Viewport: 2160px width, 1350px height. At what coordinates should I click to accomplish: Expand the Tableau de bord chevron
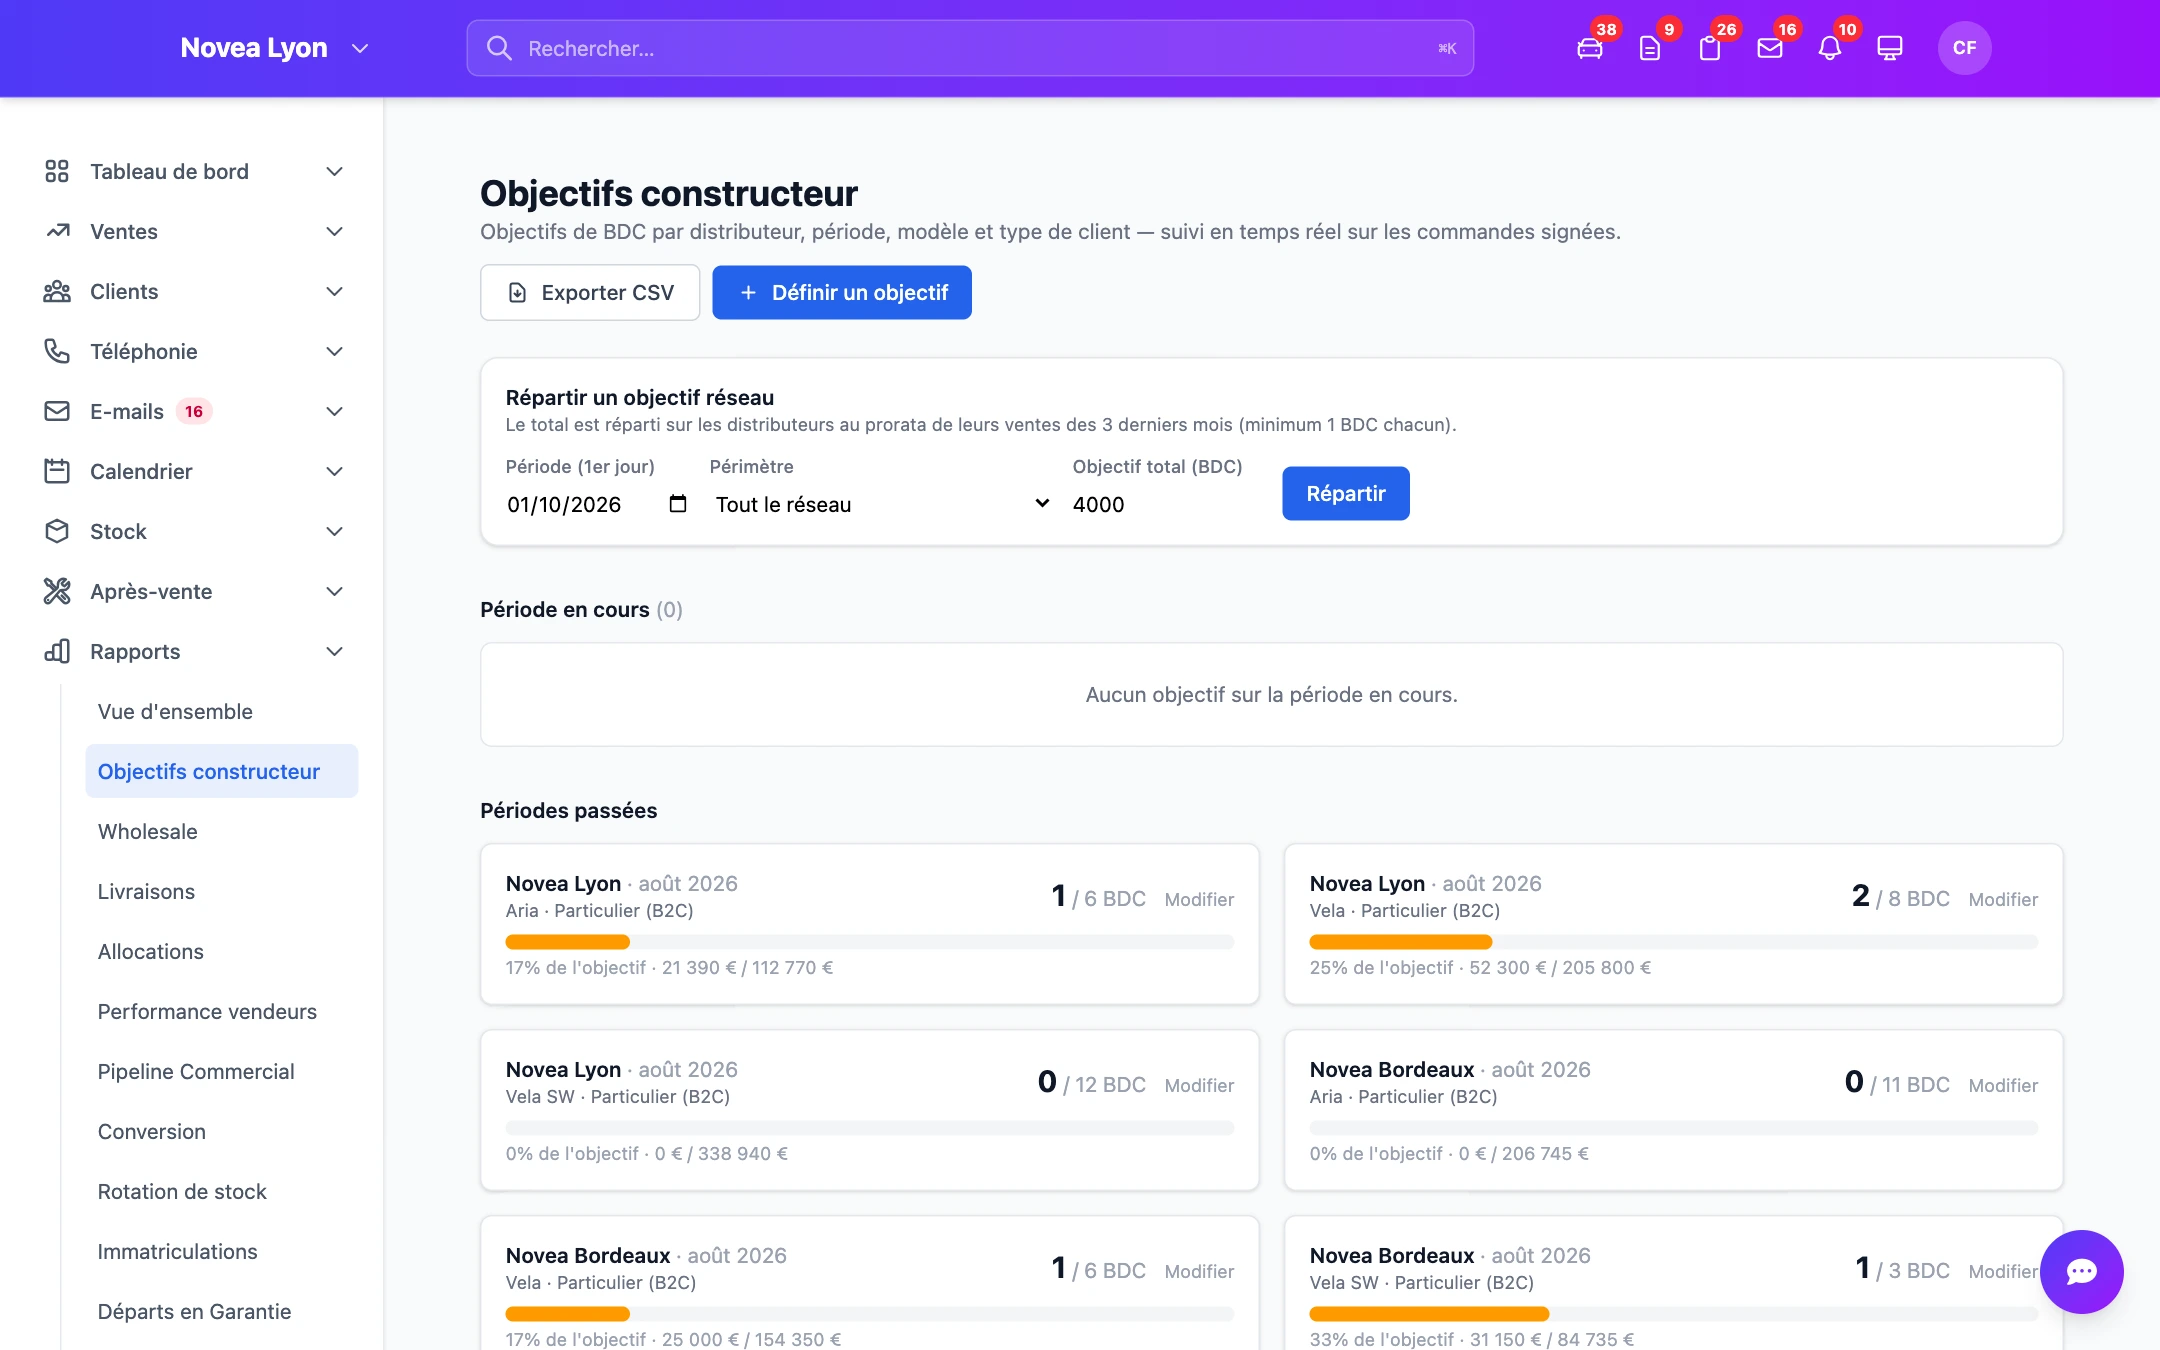[335, 171]
